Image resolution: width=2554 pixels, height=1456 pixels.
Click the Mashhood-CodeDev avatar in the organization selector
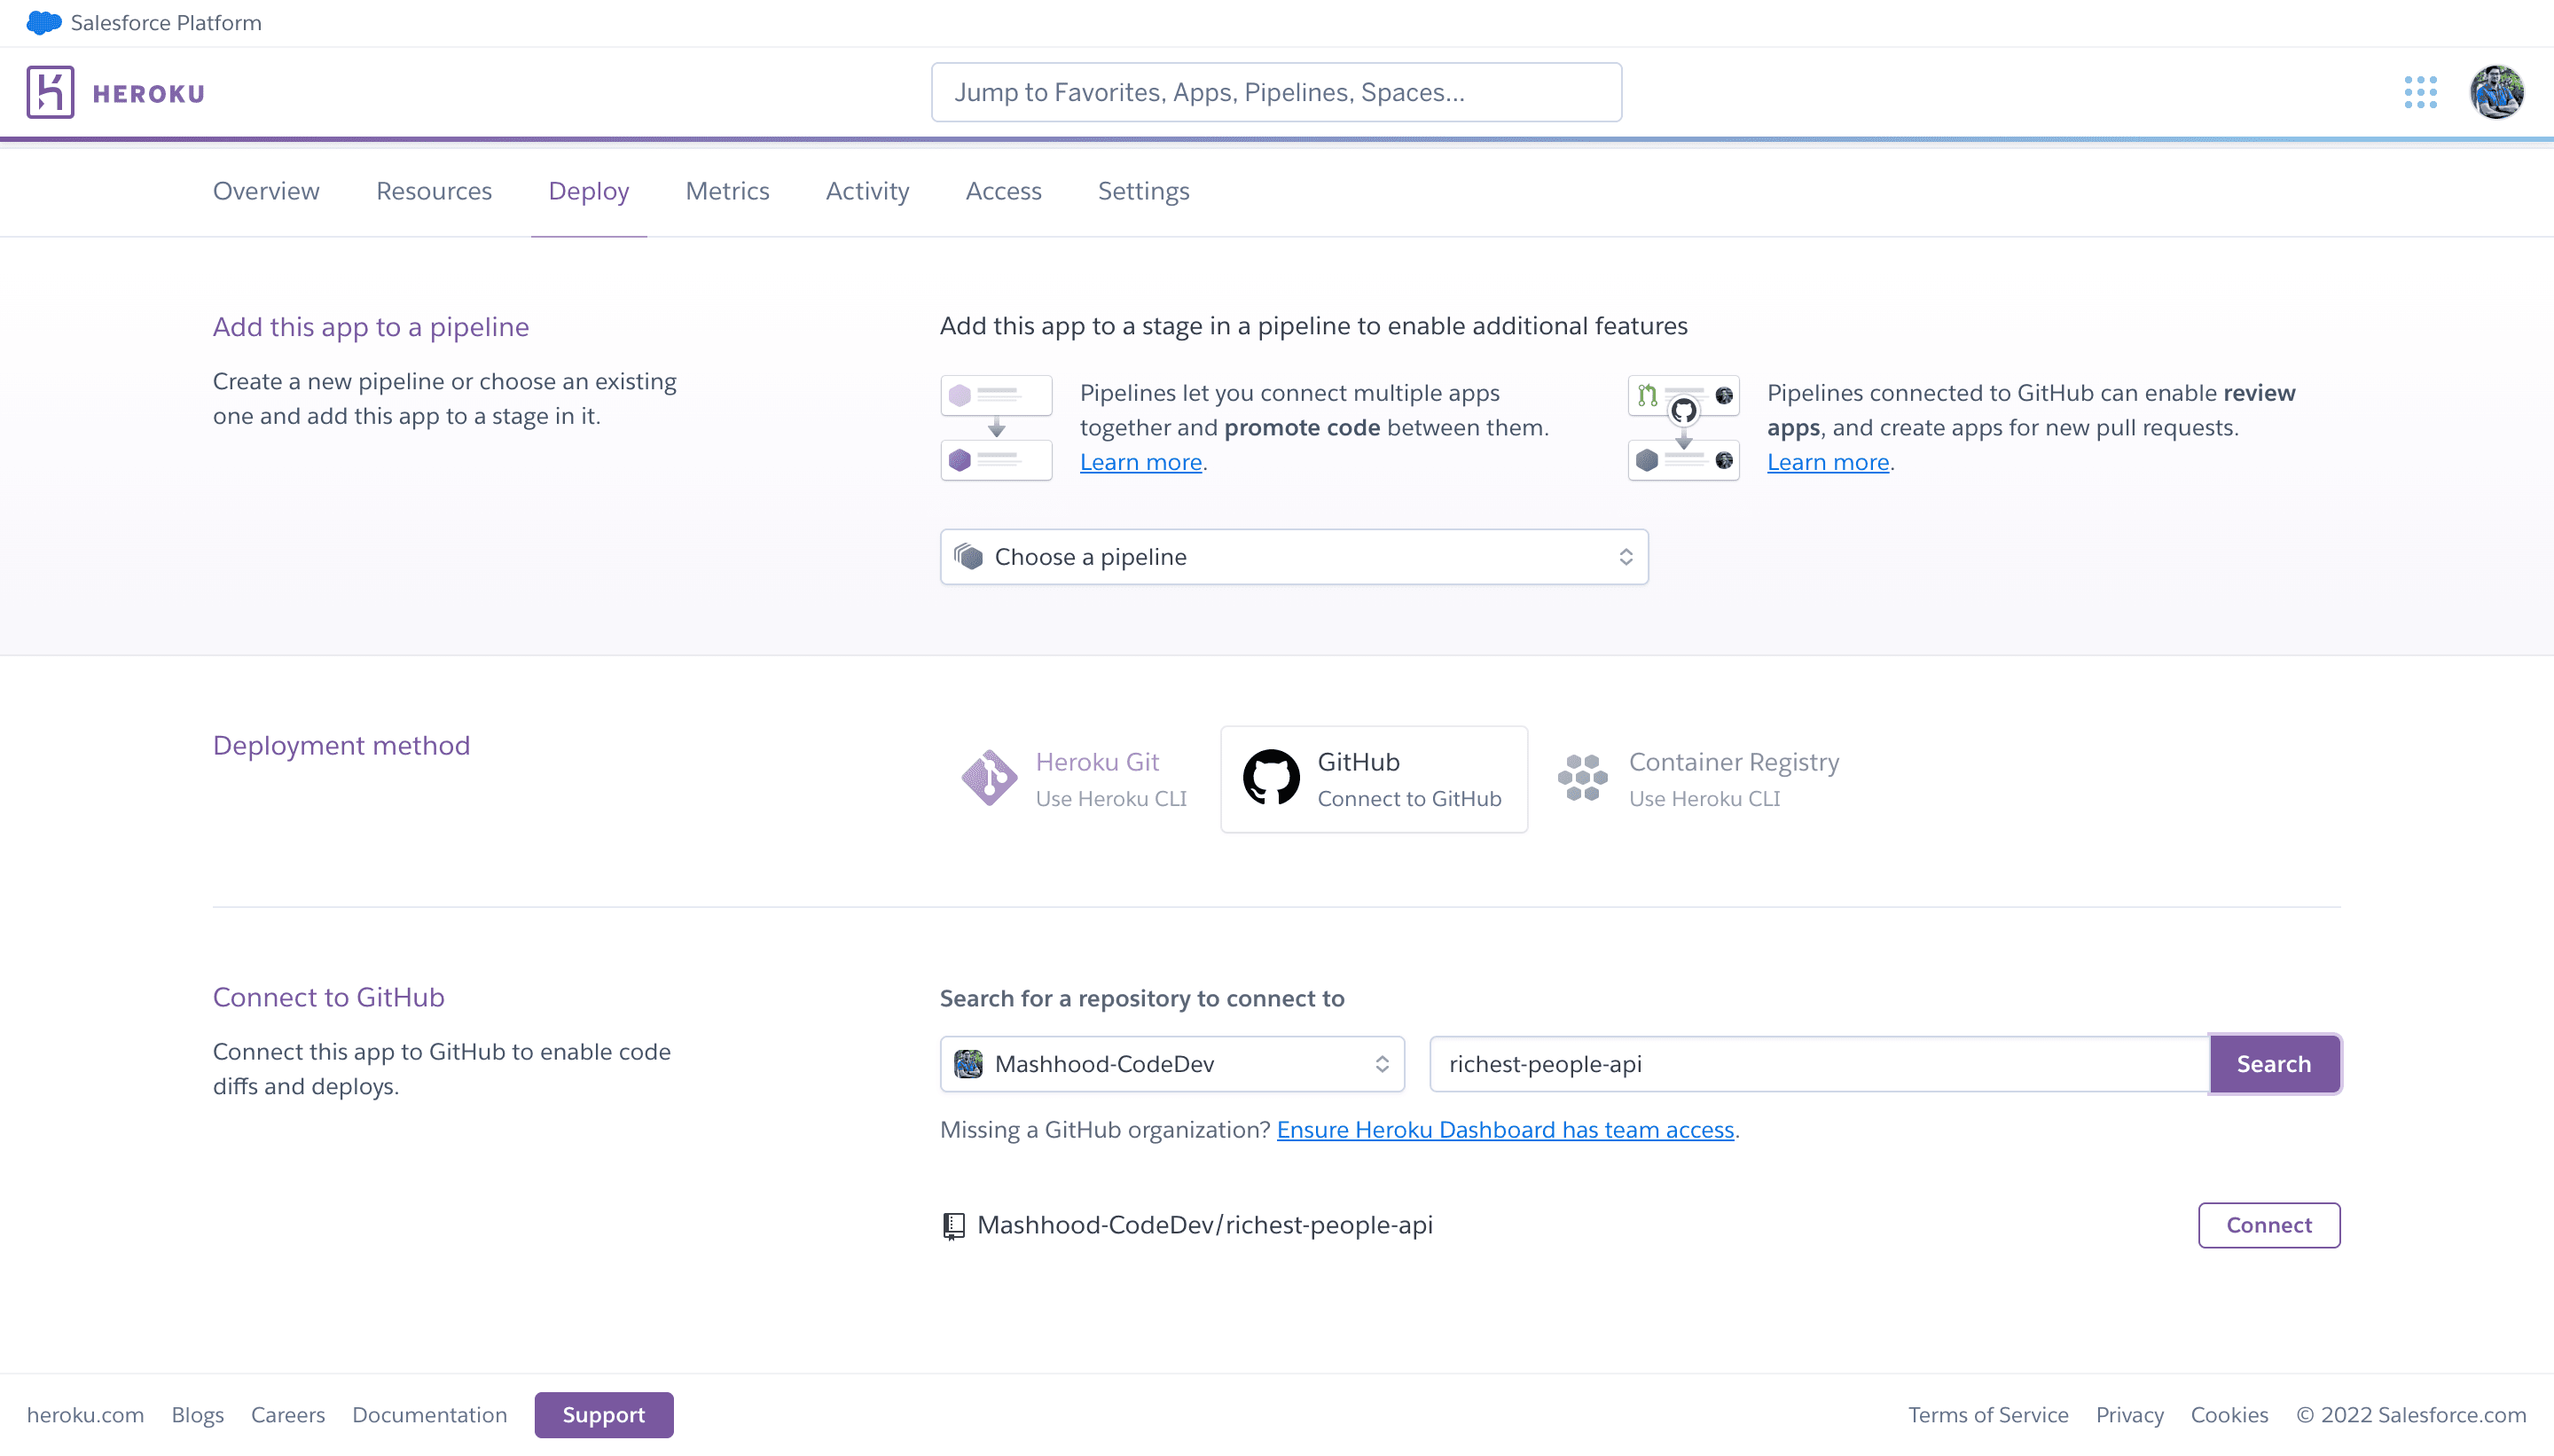(x=968, y=1064)
